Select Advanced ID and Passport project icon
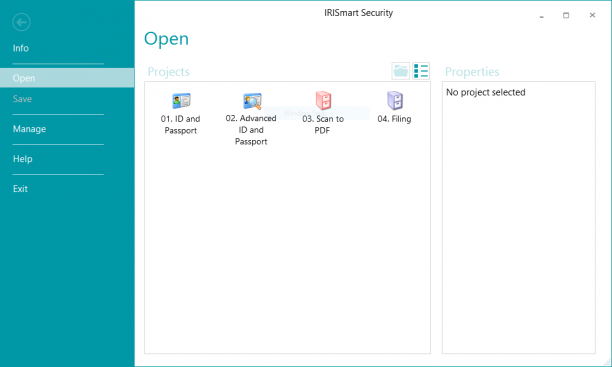612x367 pixels. [252, 101]
